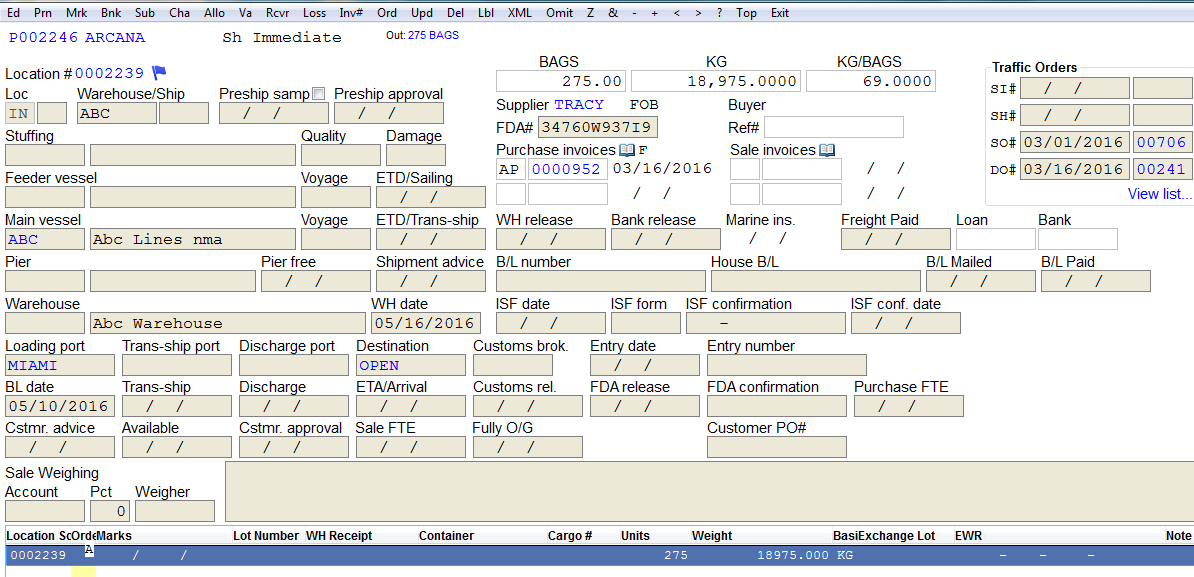Click the Weigher input field
This screenshot has height=577, width=1194.
pos(175,511)
